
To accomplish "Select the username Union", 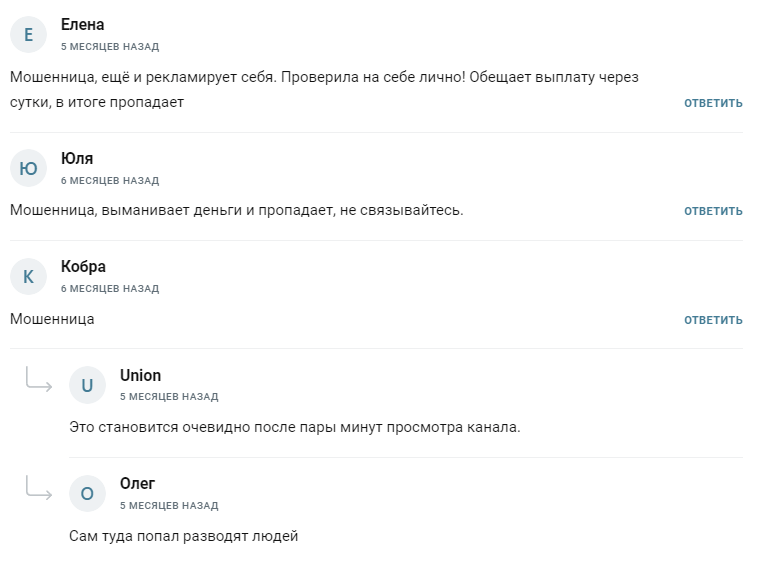I will (x=140, y=375).
